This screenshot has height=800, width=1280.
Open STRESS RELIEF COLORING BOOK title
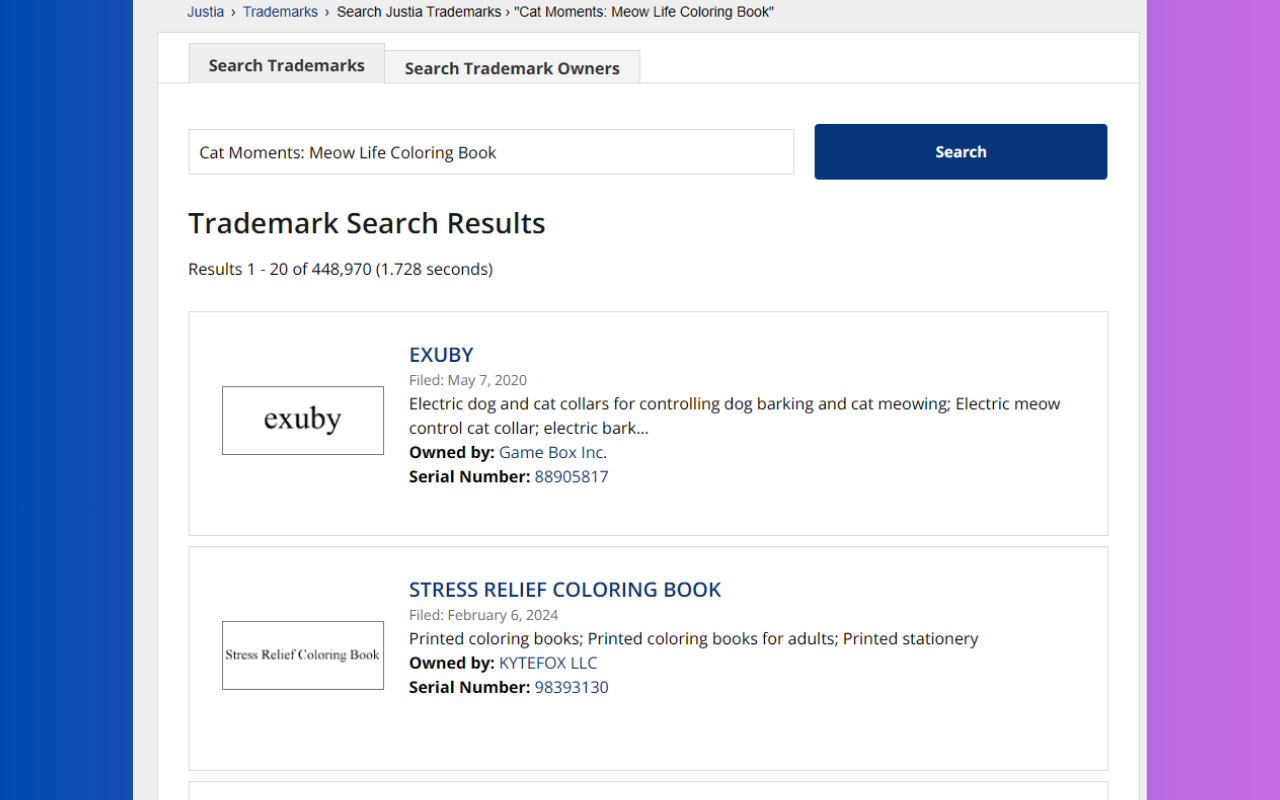point(565,589)
